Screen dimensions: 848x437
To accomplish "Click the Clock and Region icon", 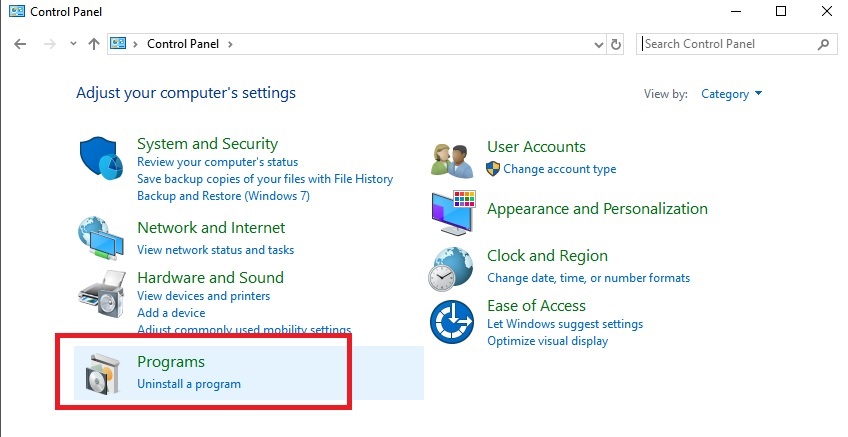I will pos(452,267).
